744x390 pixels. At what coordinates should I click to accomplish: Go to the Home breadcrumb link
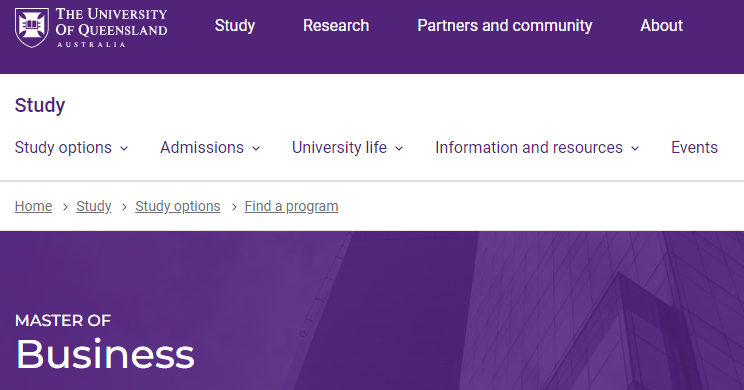click(33, 206)
